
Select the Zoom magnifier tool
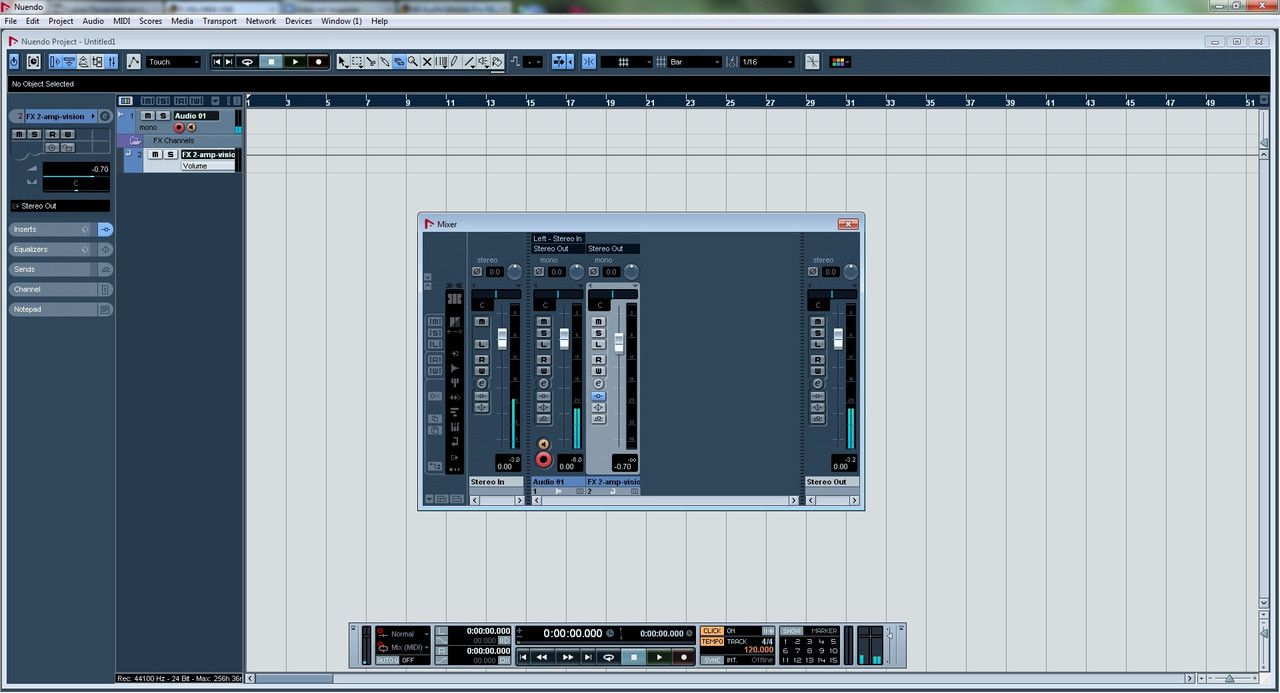412,62
